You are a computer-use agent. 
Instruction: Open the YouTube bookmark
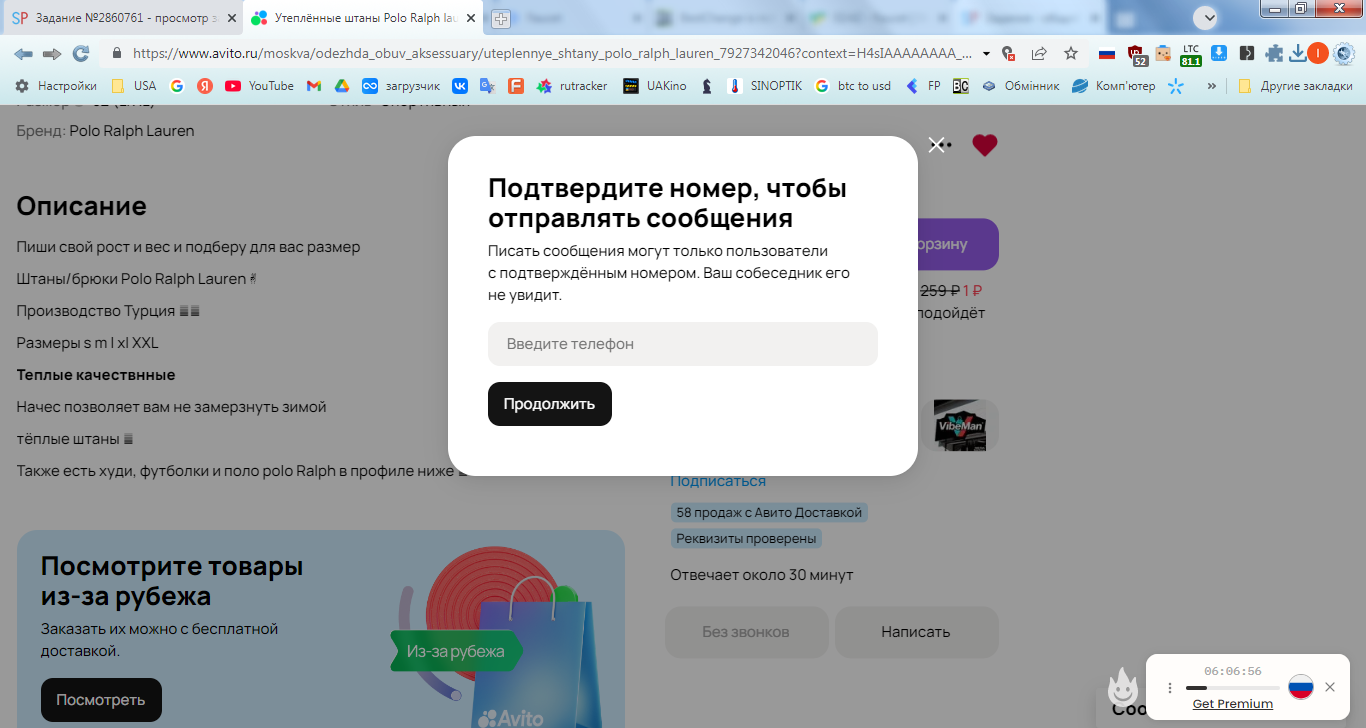click(260, 86)
